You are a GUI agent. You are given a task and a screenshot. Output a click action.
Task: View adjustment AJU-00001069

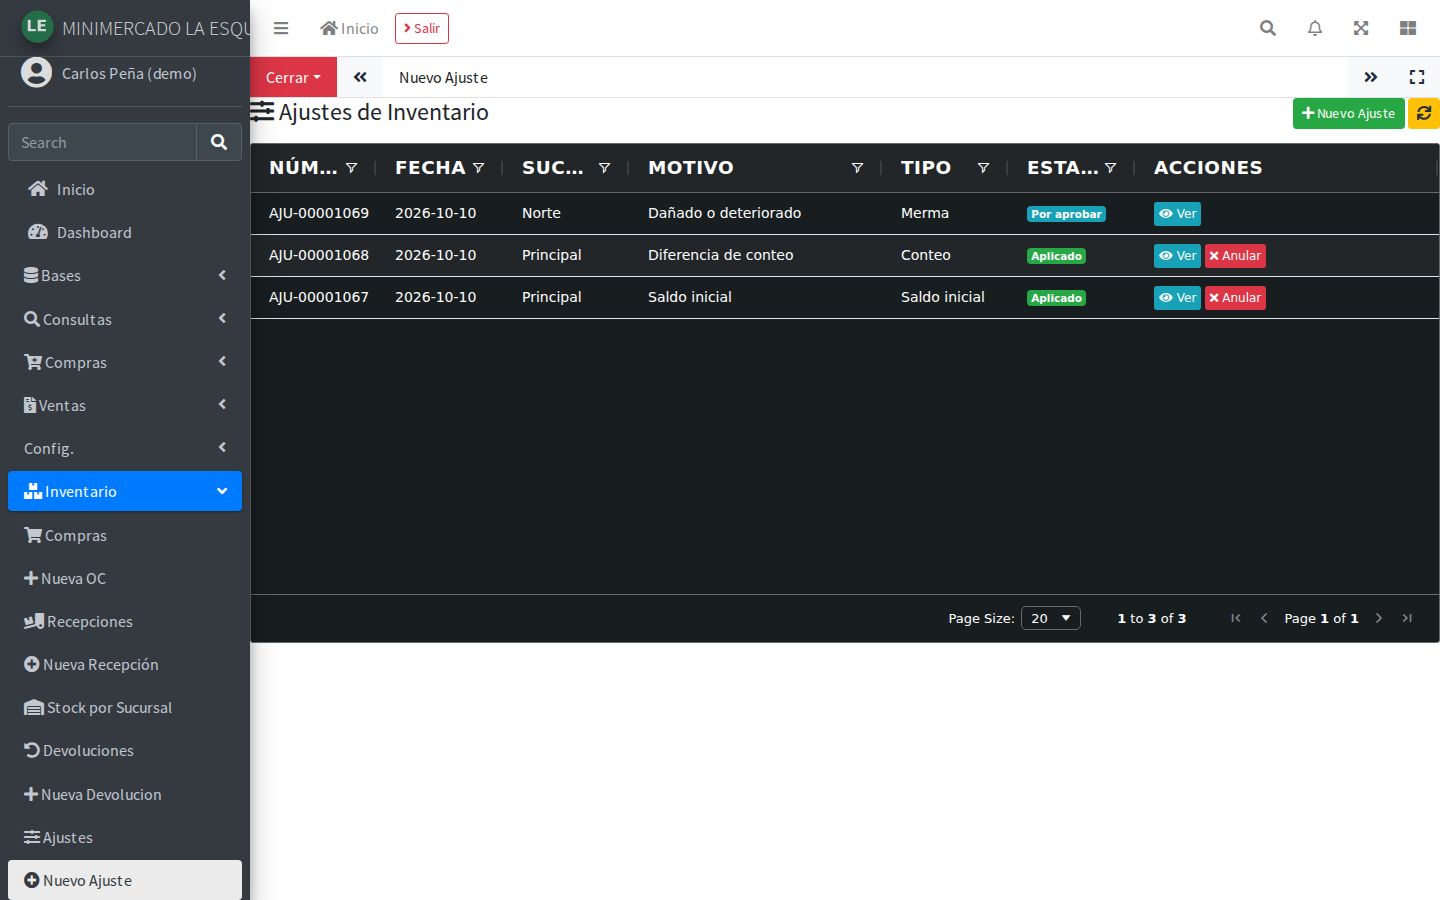pyautogui.click(x=1177, y=214)
